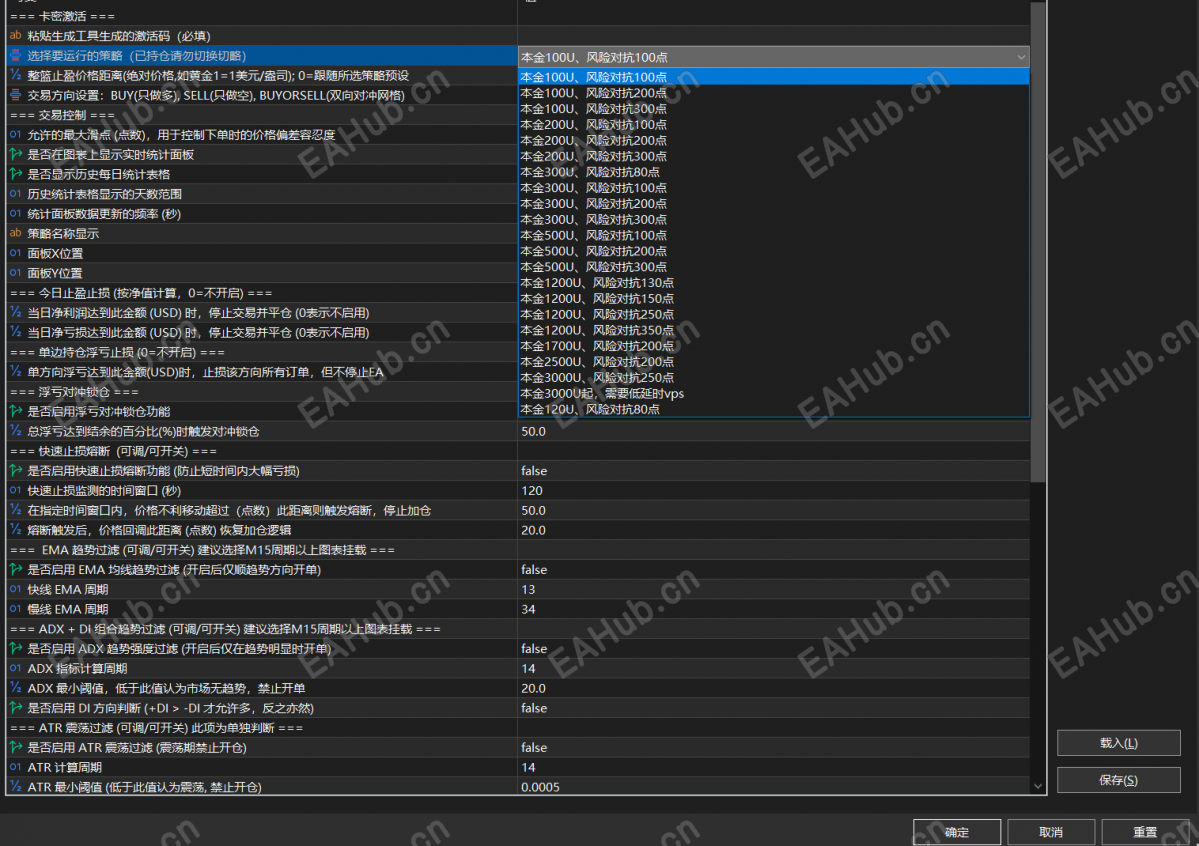Click the boolean icon beside 是否显示历史每日统计表格
The height and width of the screenshot is (846, 1199).
[15, 174]
